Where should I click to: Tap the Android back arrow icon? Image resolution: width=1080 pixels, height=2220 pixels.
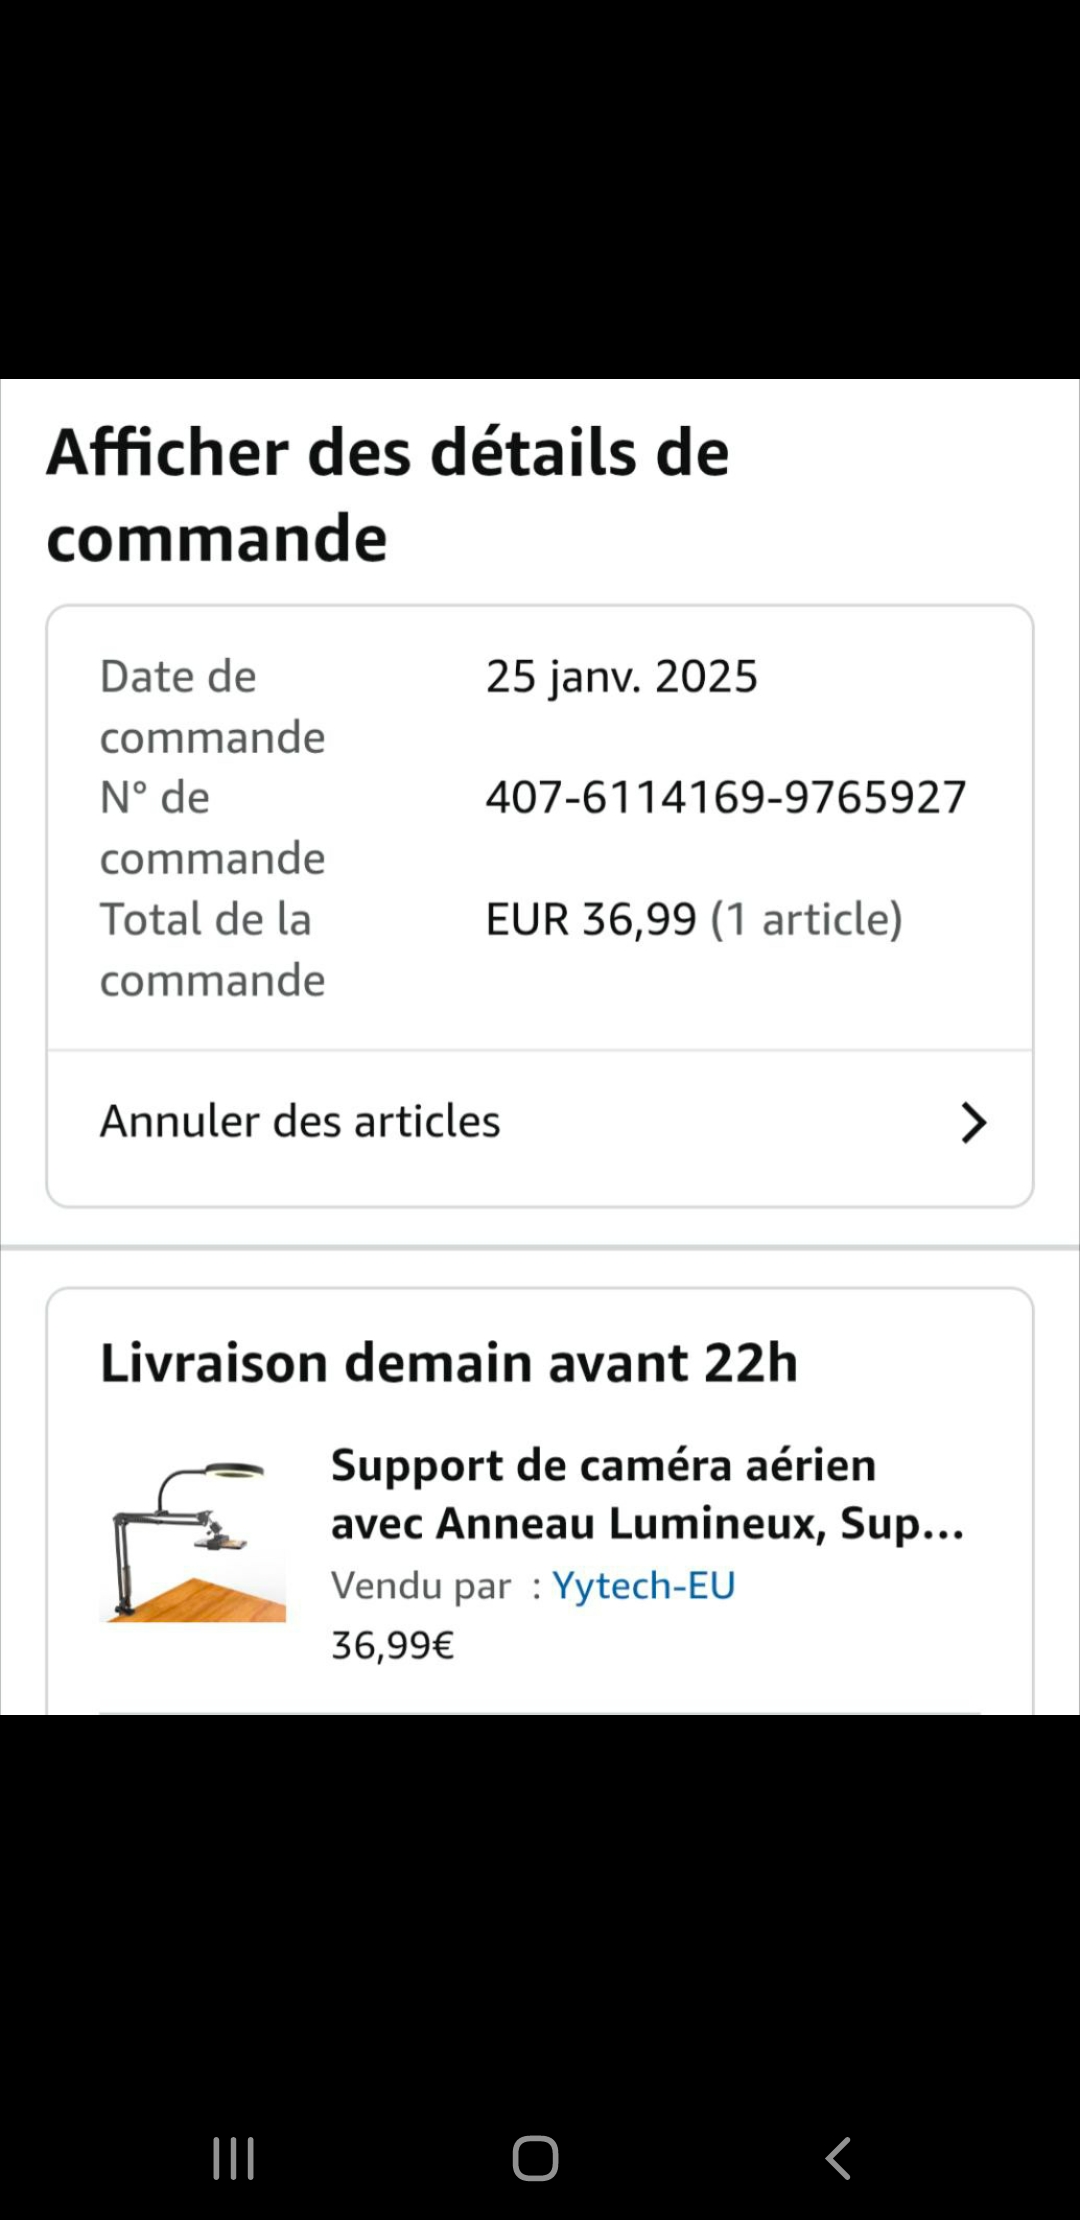pyautogui.click(x=838, y=2158)
